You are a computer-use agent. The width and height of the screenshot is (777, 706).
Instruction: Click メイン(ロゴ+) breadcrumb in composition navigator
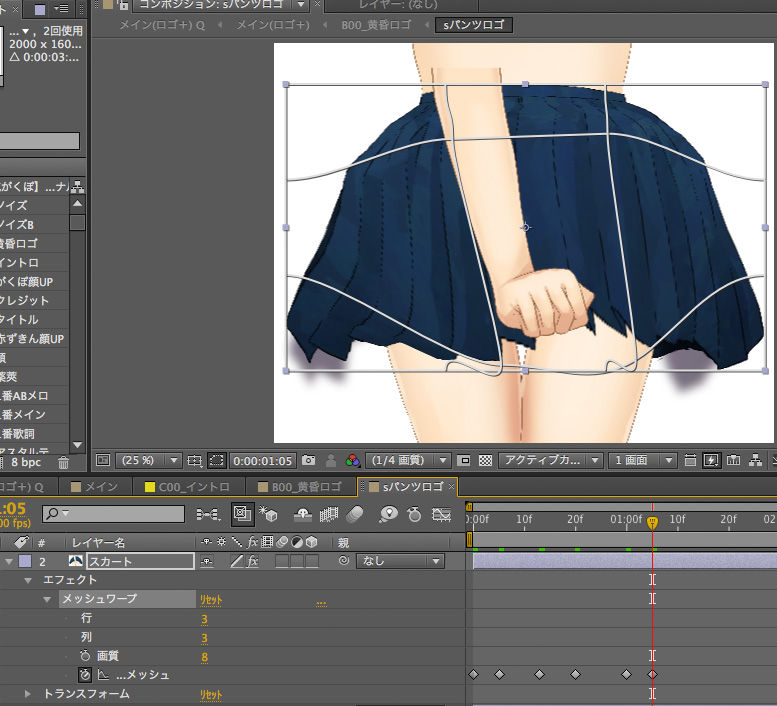point(272,25)
